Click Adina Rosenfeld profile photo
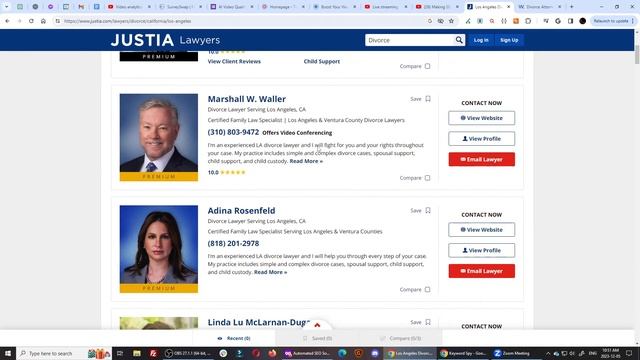The image size is (640, 360). coord(159,244)
